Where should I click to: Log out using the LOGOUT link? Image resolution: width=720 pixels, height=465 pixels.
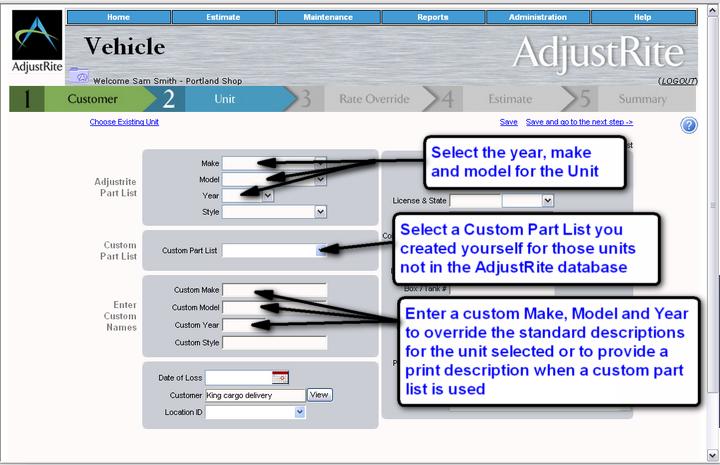tap(678, 81)
